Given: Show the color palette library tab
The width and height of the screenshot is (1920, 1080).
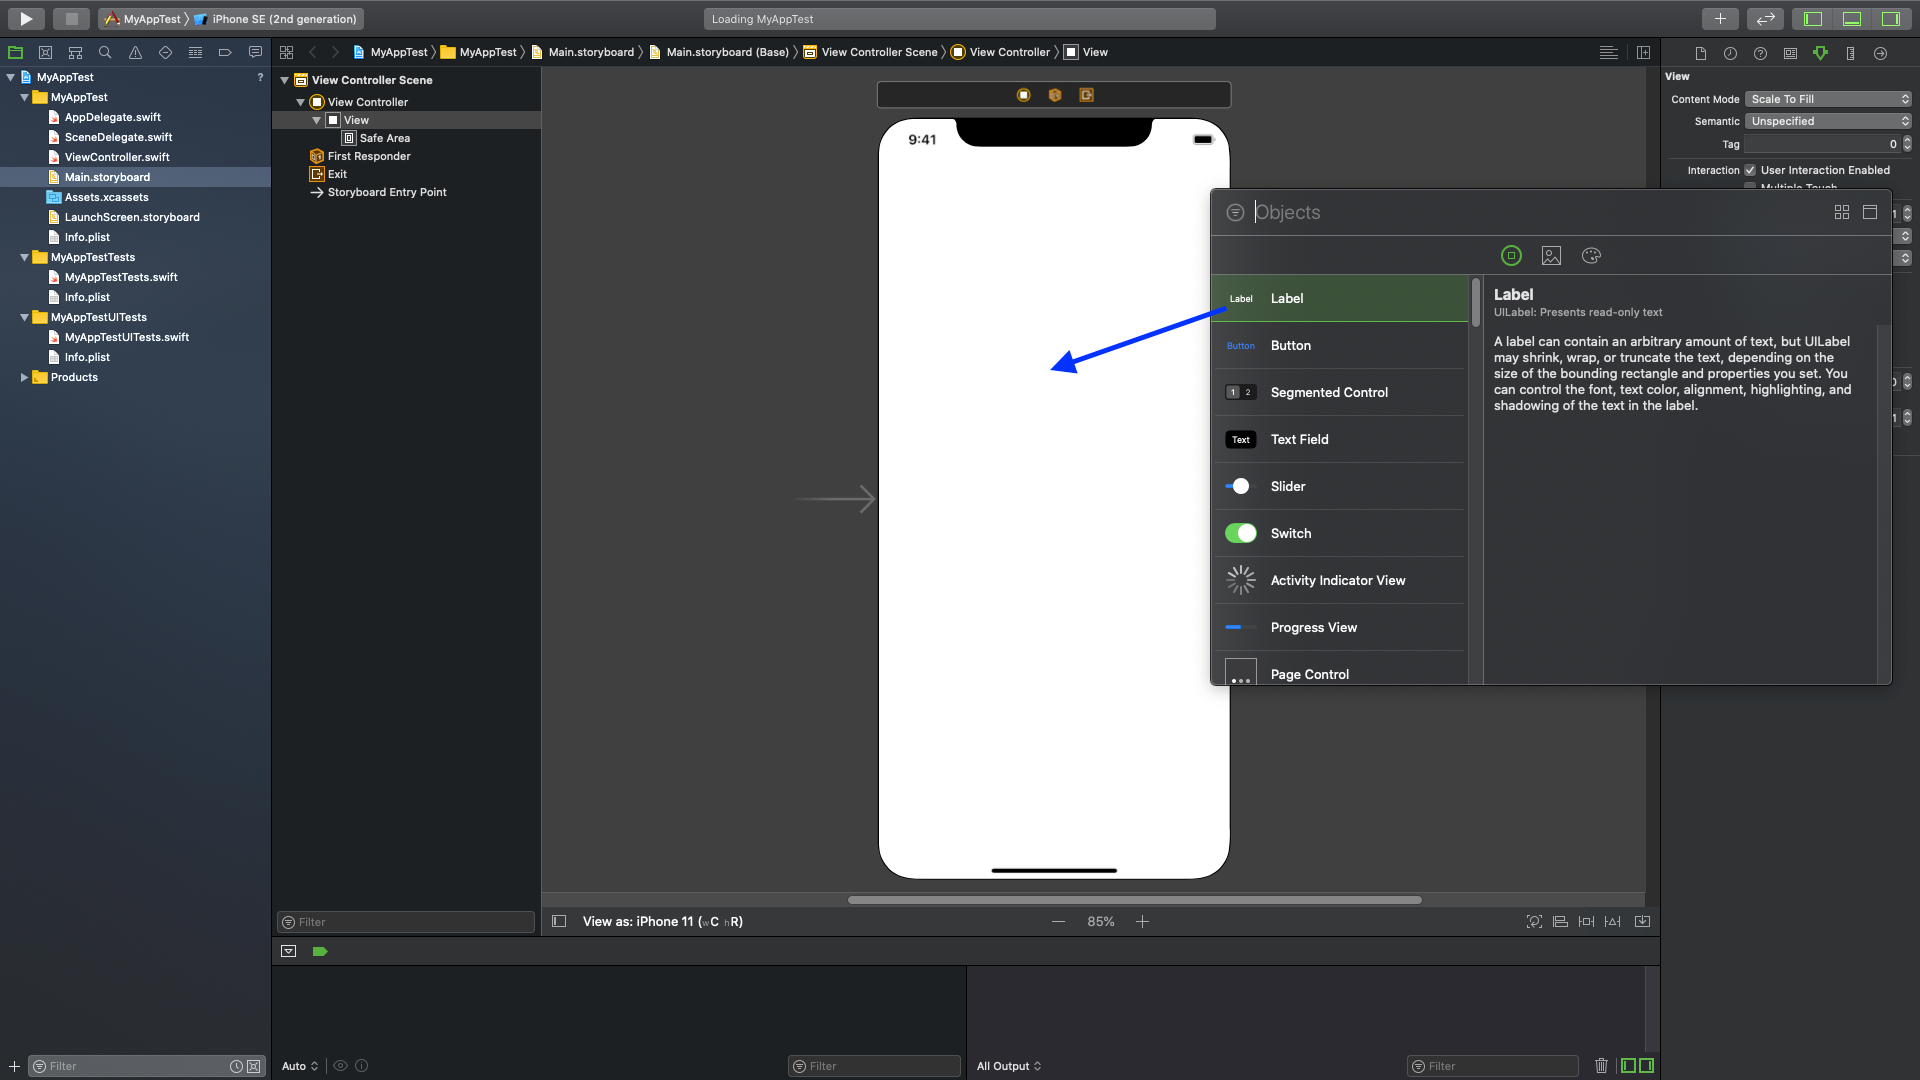Looking at the screenshot, I should pyautogui.click(x=1591, y=256).
